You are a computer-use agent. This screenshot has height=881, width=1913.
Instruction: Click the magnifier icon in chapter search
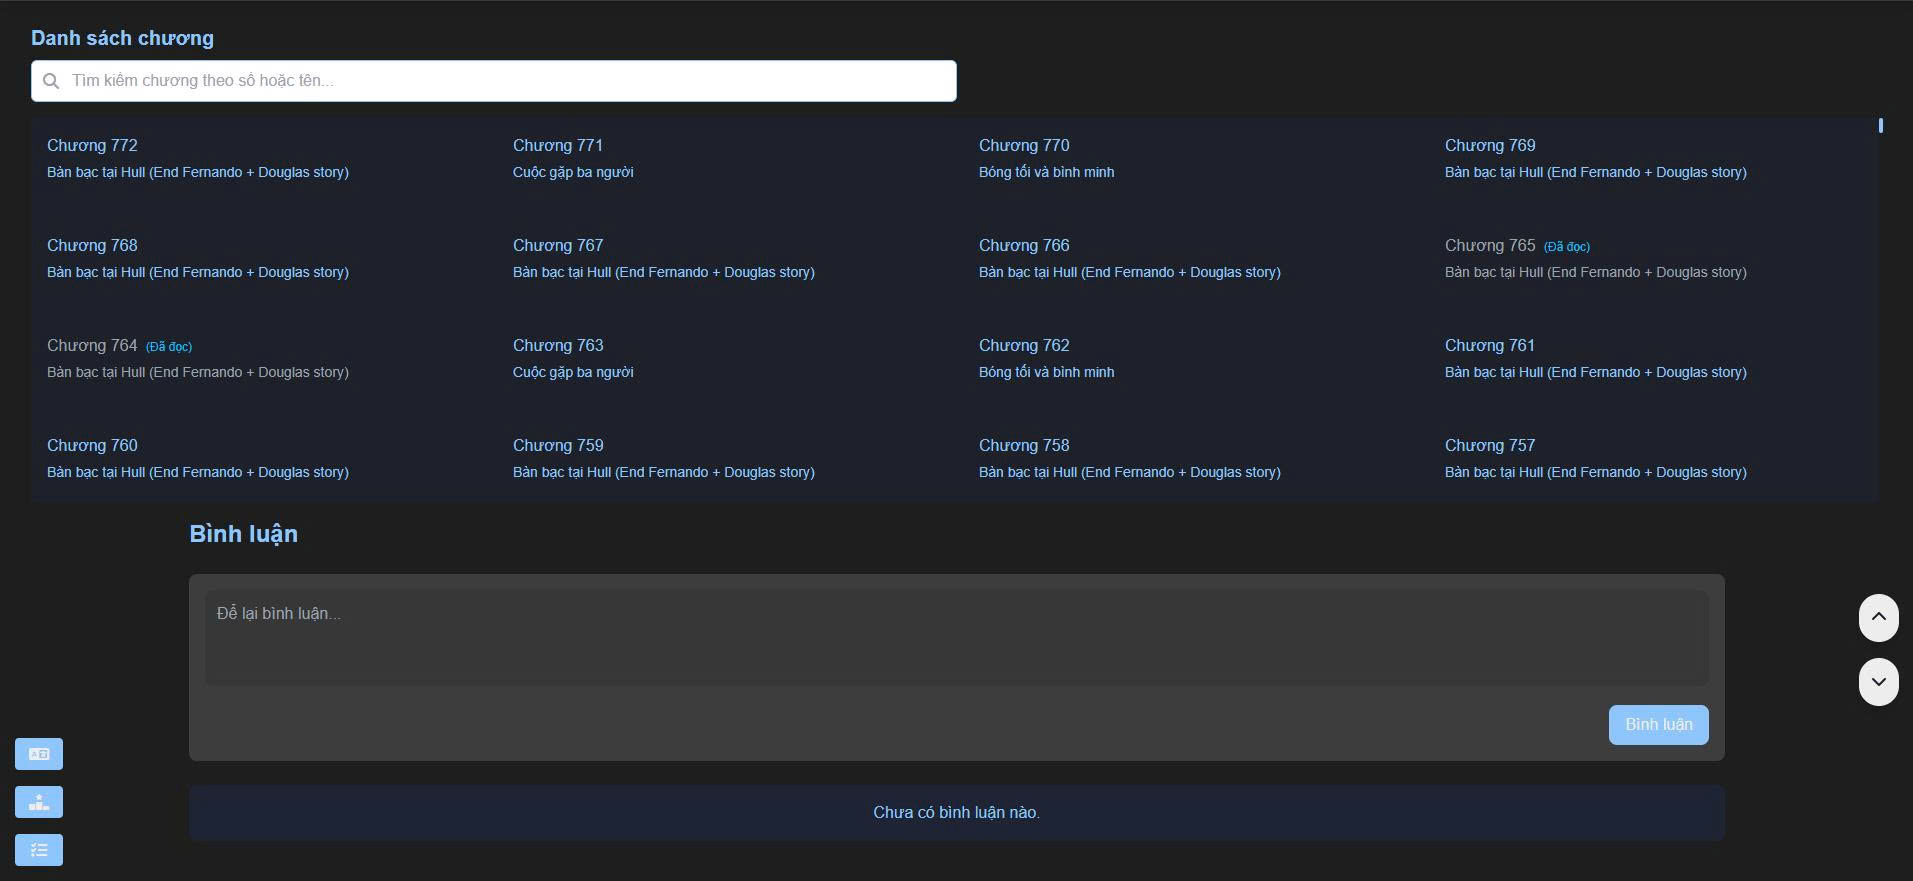click(x=51, y=81)
